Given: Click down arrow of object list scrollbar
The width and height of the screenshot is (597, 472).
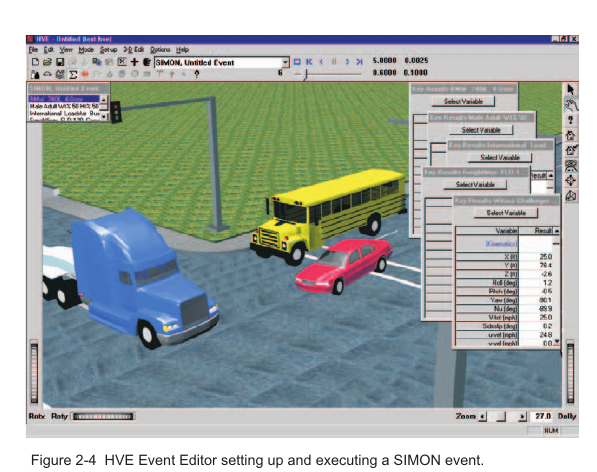Looking at the screenshot, I should click(x=104, y=117).
